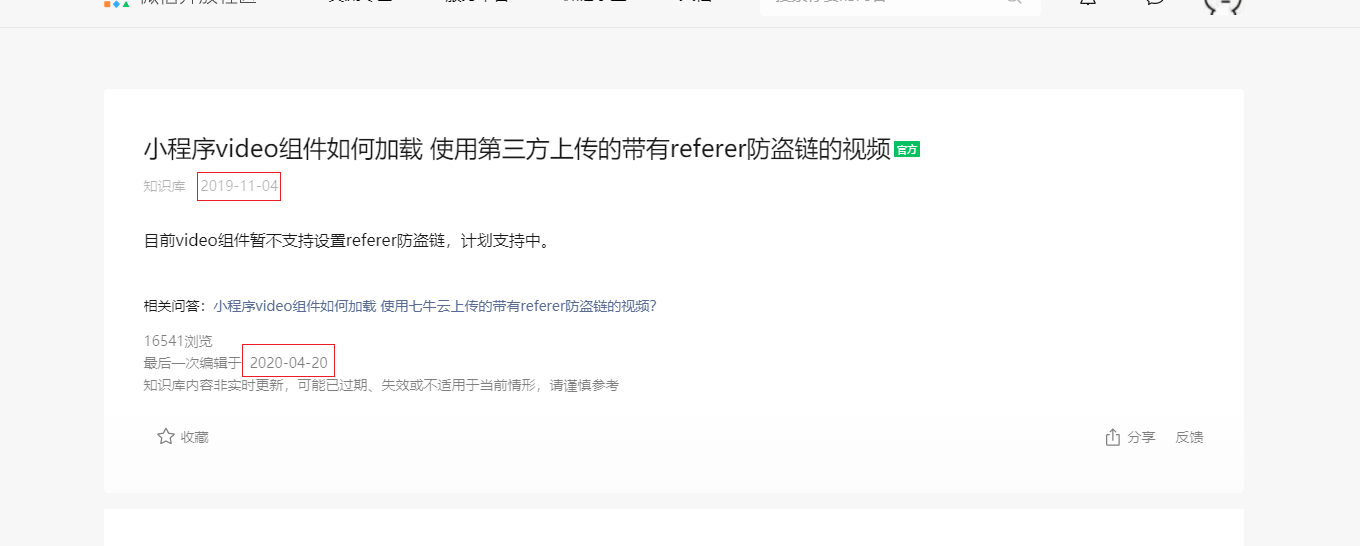Open the community name text beside logo
The height and width of the screenshot is (546, 1360).
198,3
